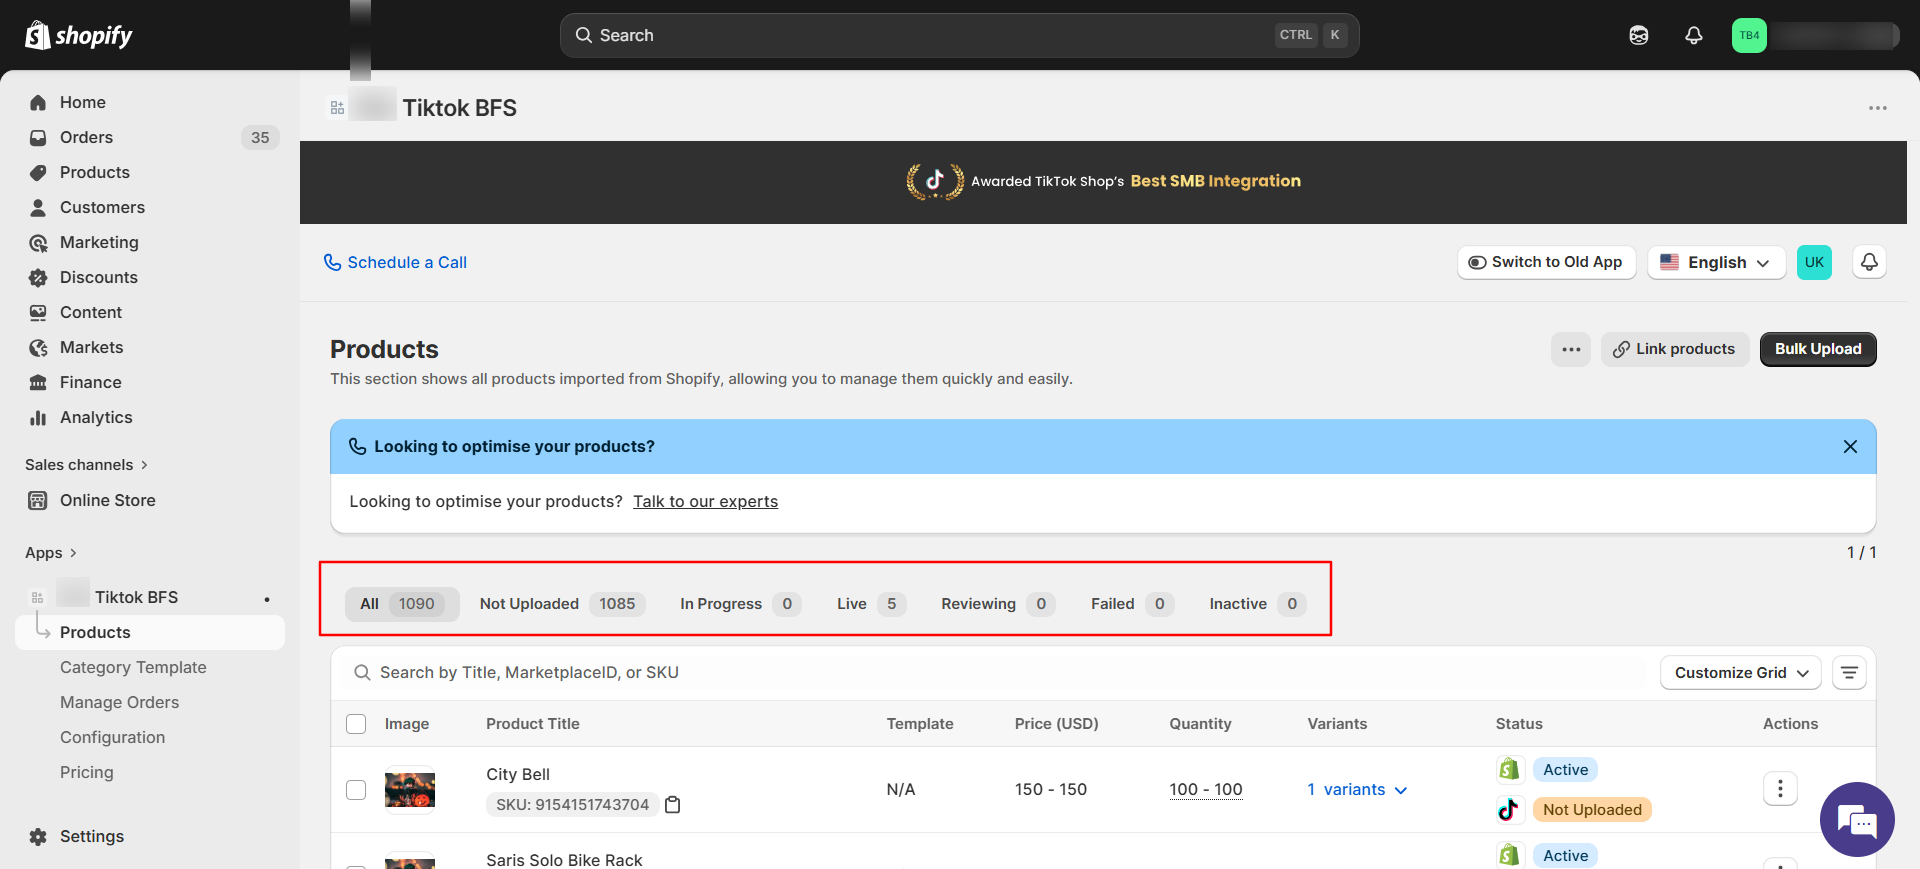Click the filter icon beside Customize Grid

pyautogui.click(x=1848, y=673)
